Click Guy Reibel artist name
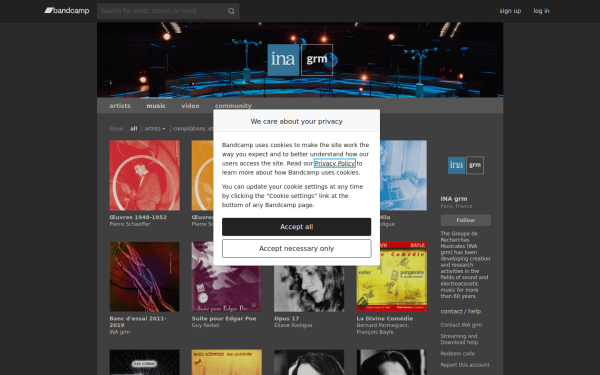Viewport: 600px width, 375px height. click(205, 325)
